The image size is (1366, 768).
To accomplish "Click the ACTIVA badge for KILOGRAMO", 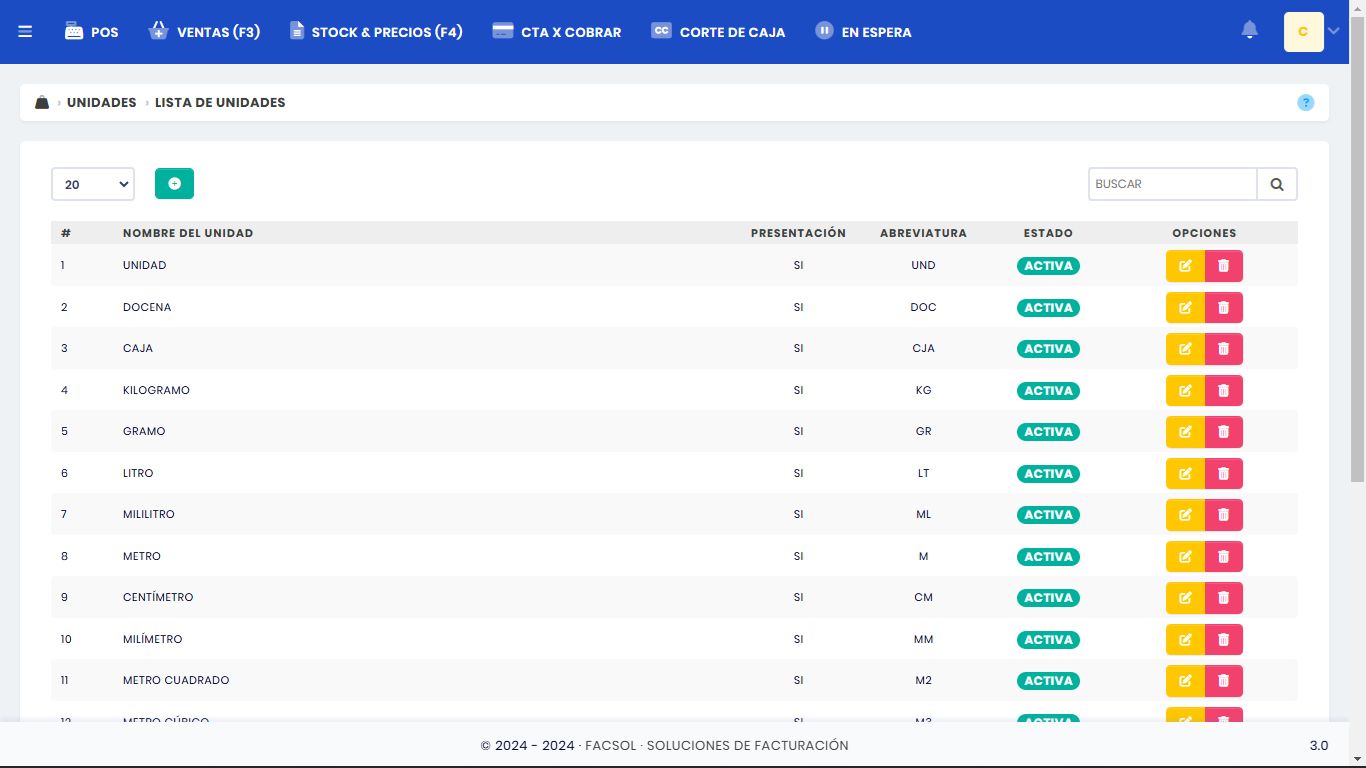I will (1048, 391).
